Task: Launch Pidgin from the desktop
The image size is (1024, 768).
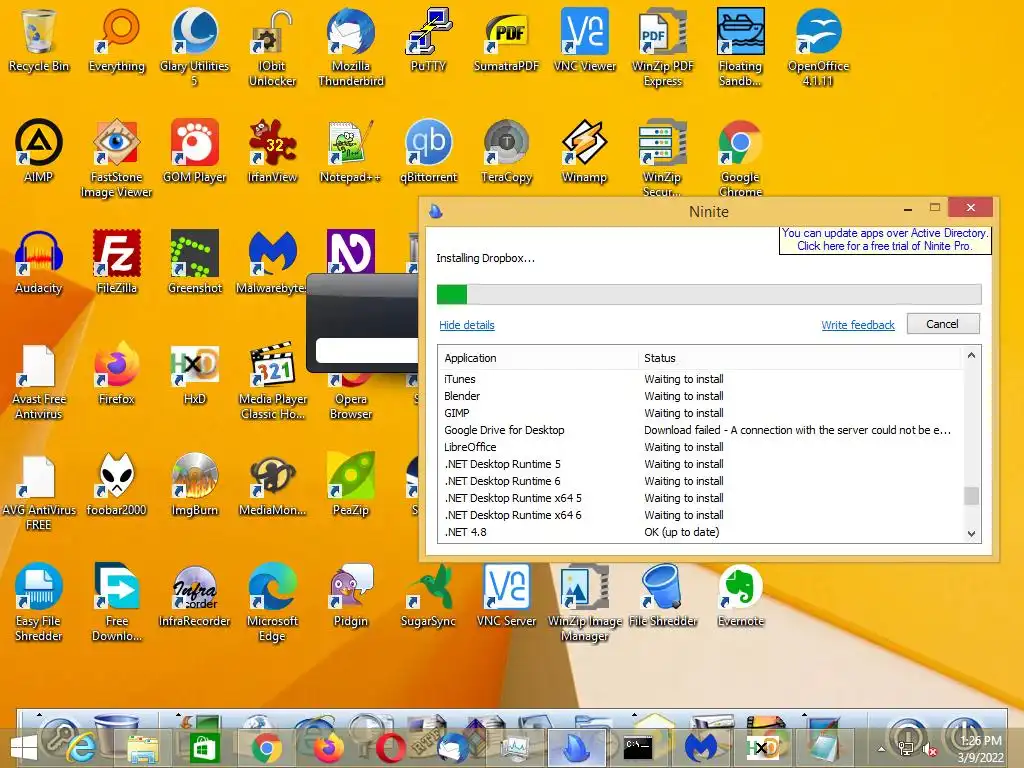Action: point(351,594)
